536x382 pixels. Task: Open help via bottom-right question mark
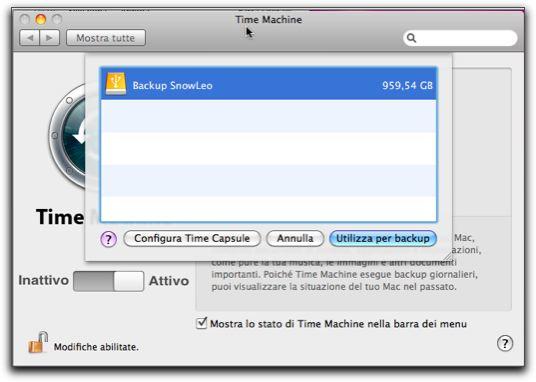click(505, 343)
